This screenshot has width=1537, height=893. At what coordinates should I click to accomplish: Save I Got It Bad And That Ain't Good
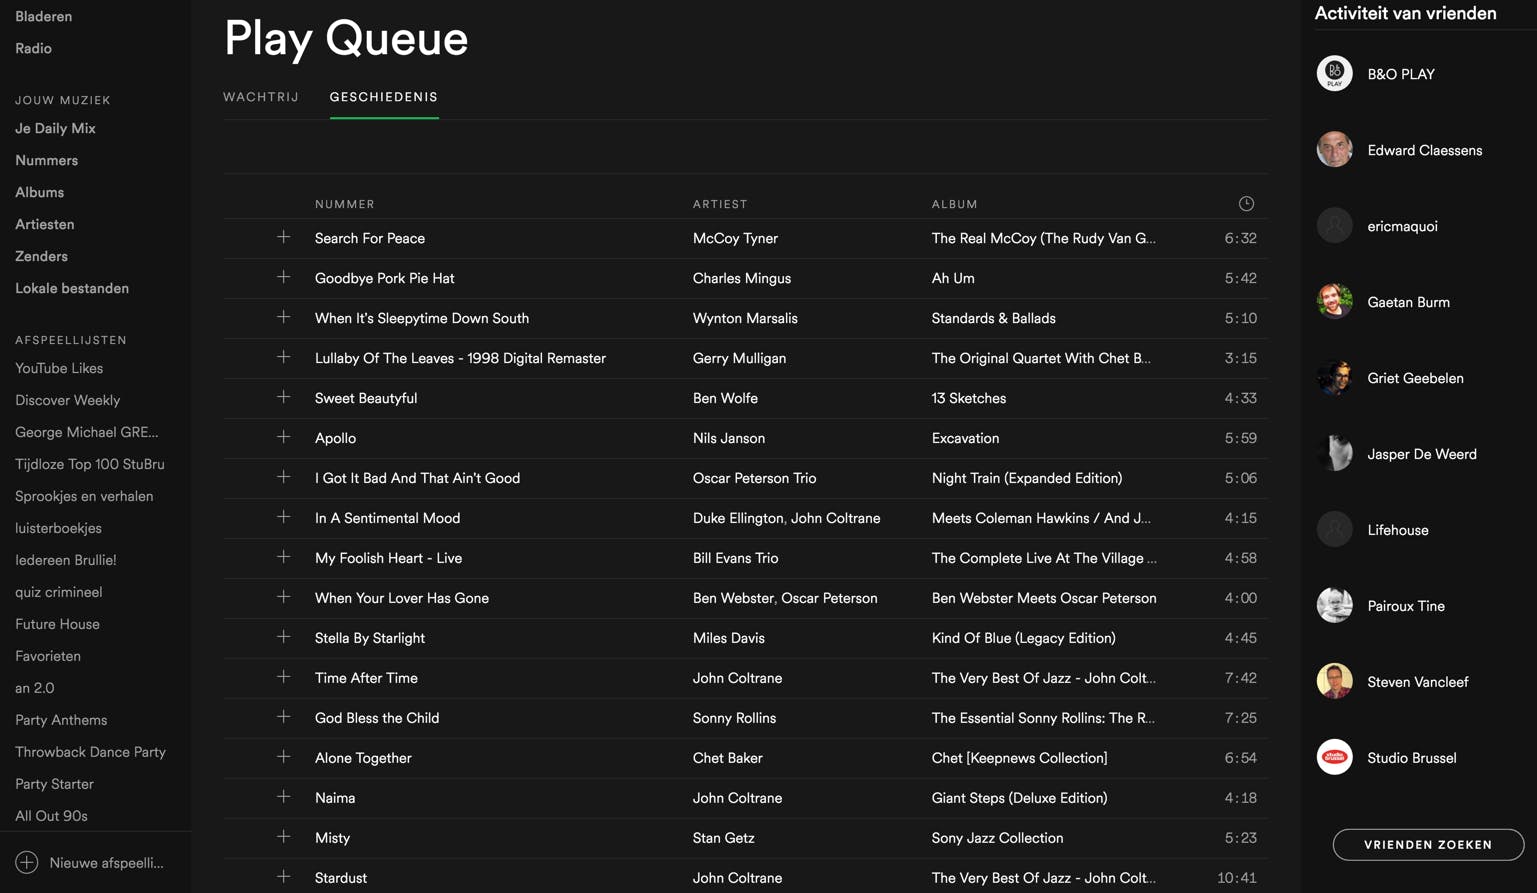pos(284,477)
